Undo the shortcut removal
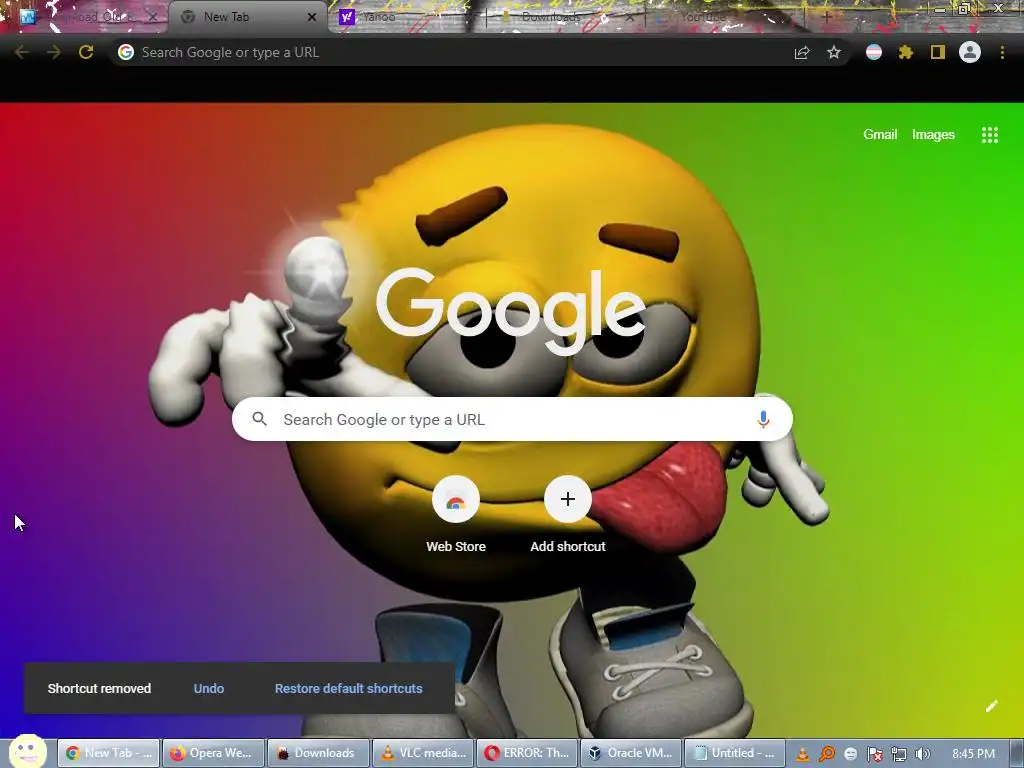Viewport: 1024px width, 768px height. point(209,688)
